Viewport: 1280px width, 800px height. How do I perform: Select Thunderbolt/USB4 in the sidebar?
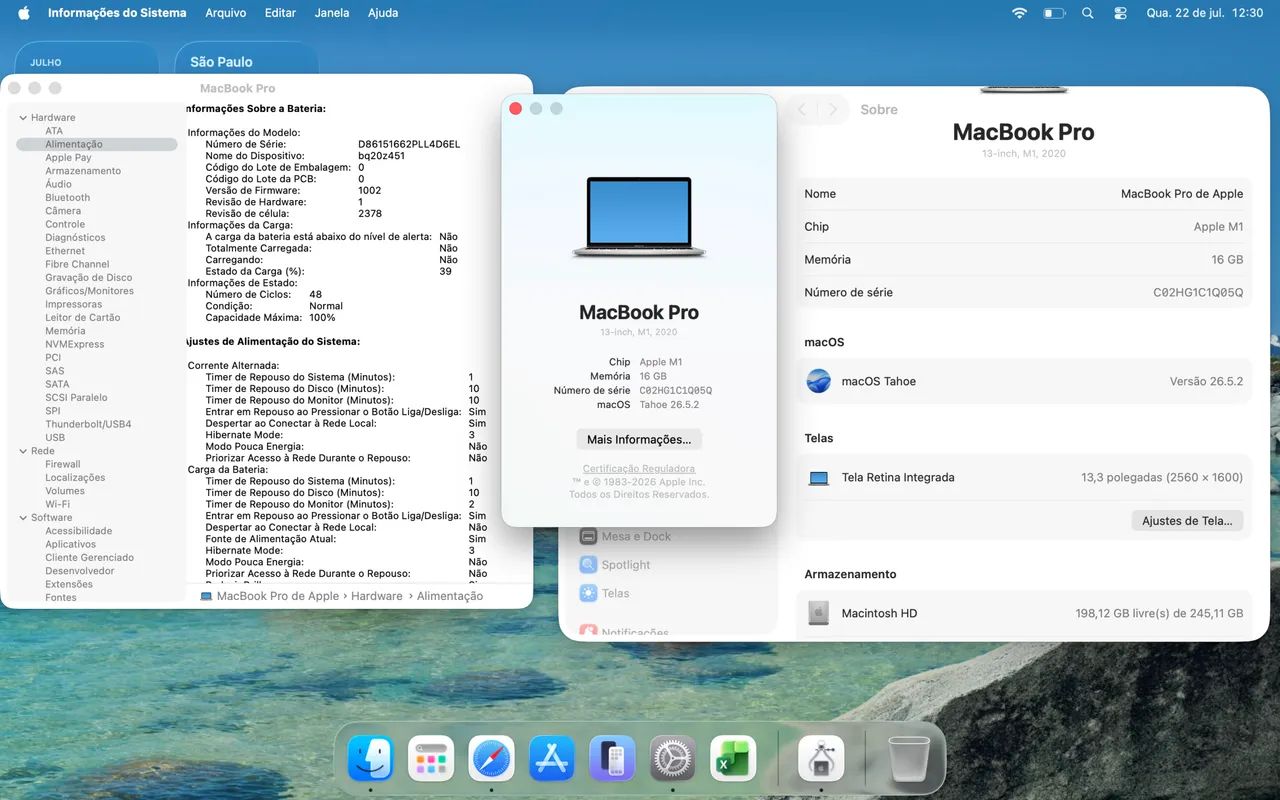point(88,424)
